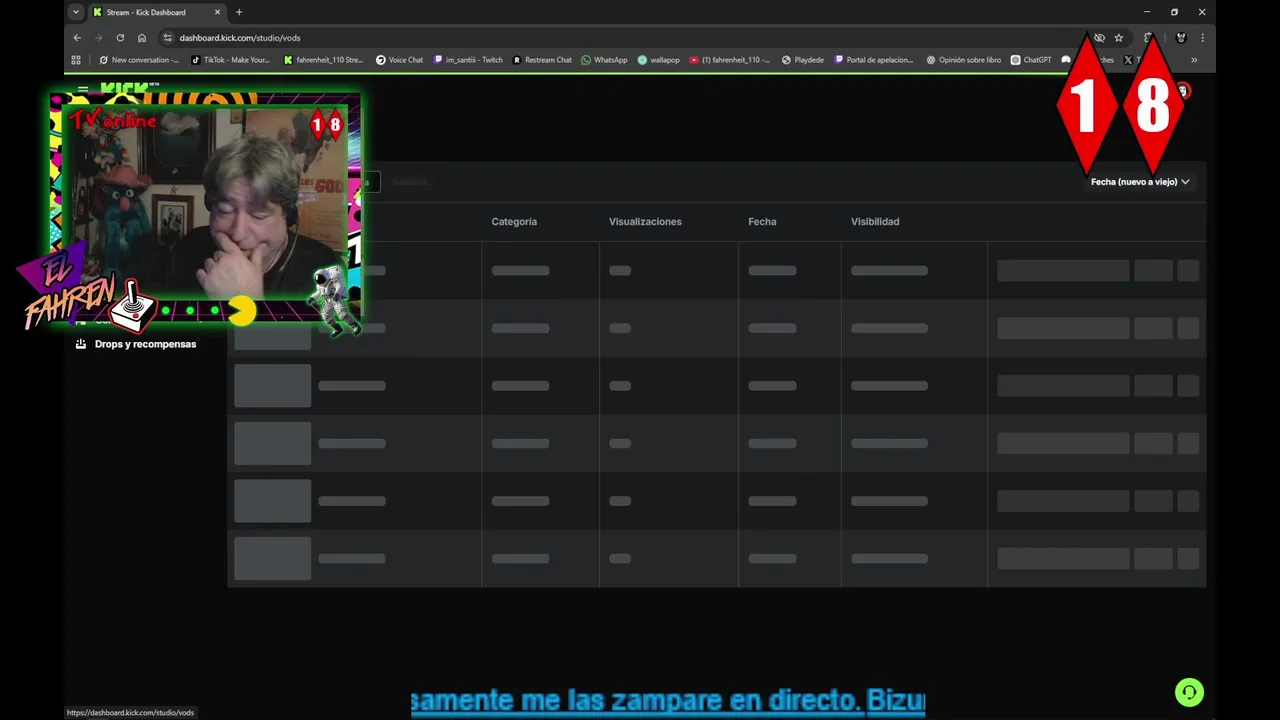The width and height of the screenshot is (1280, 720).
Task: Open the fahrenheit_110 Stre... Kick bookmark
Action: 323,60
